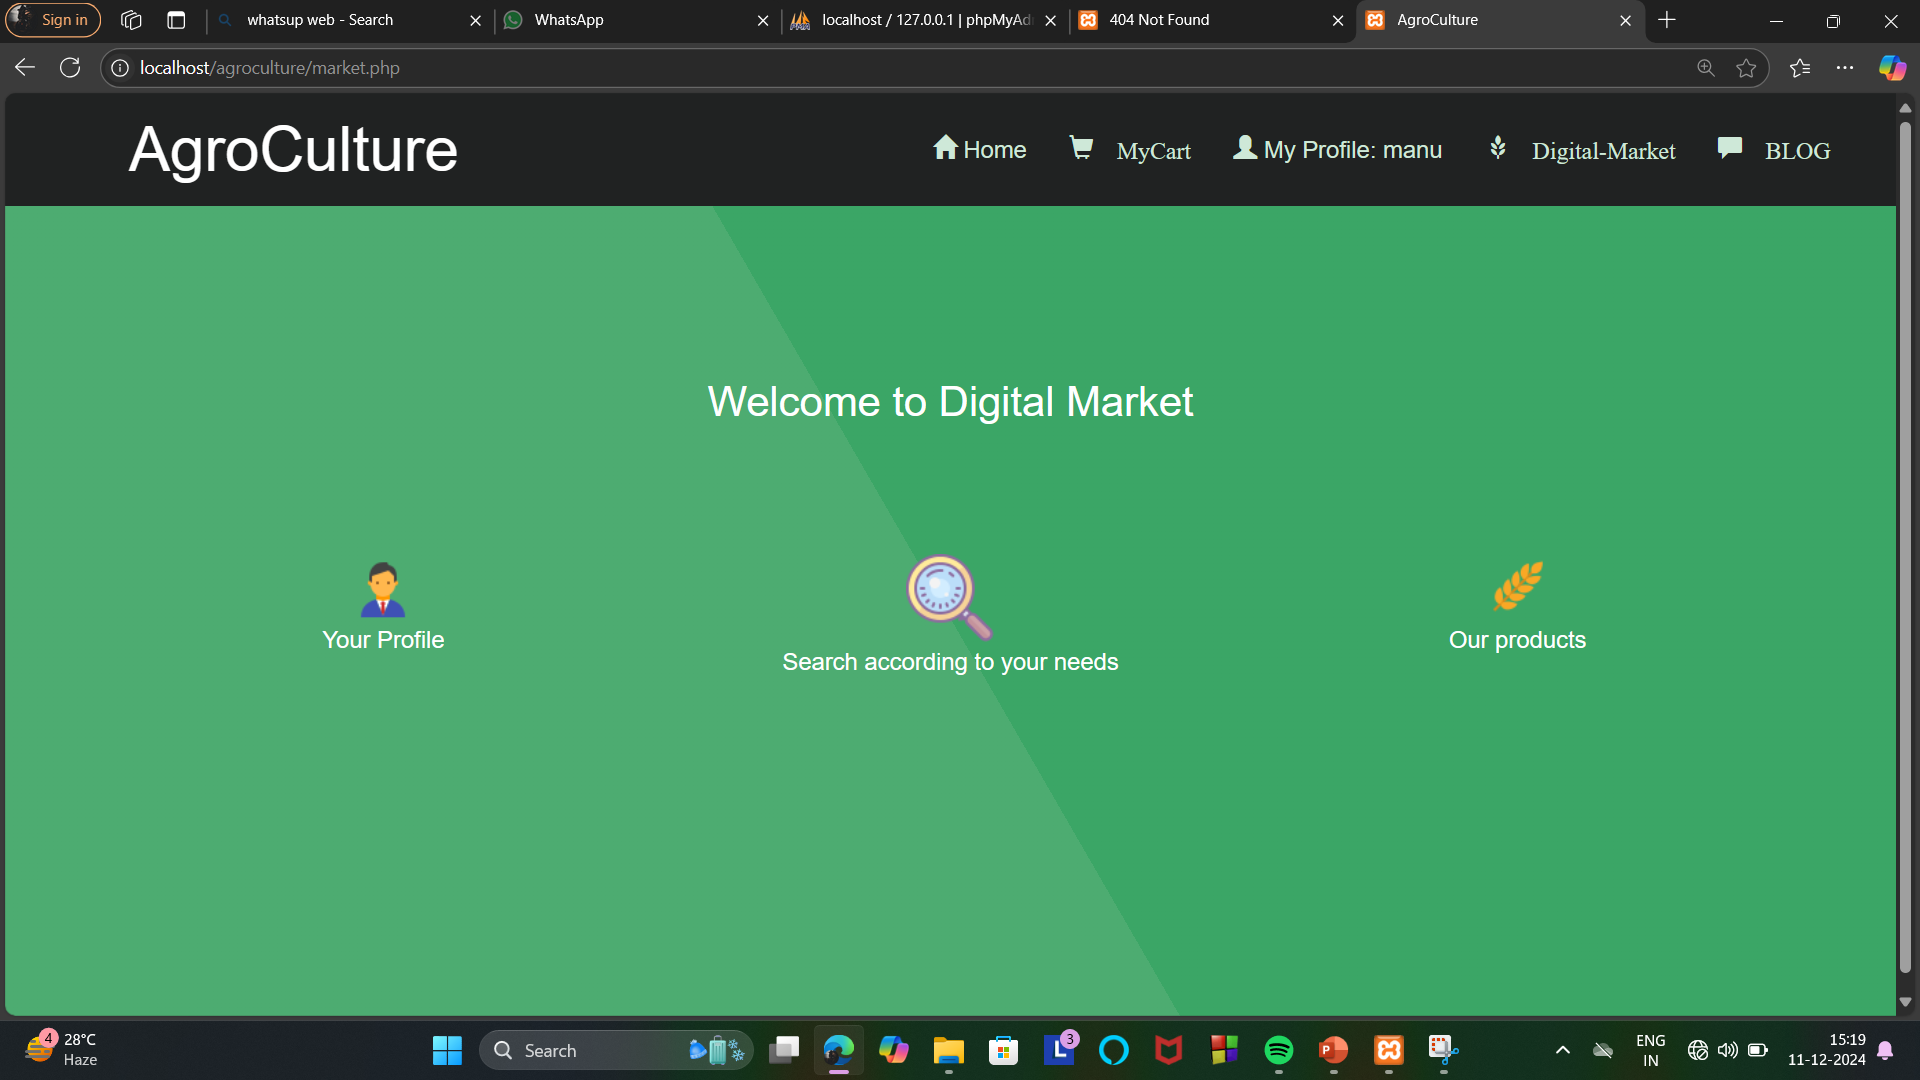Click the shopping cart icon in navbar
The width and height of the screenshot is (1920, 1080).
[x=1081, y=148]
